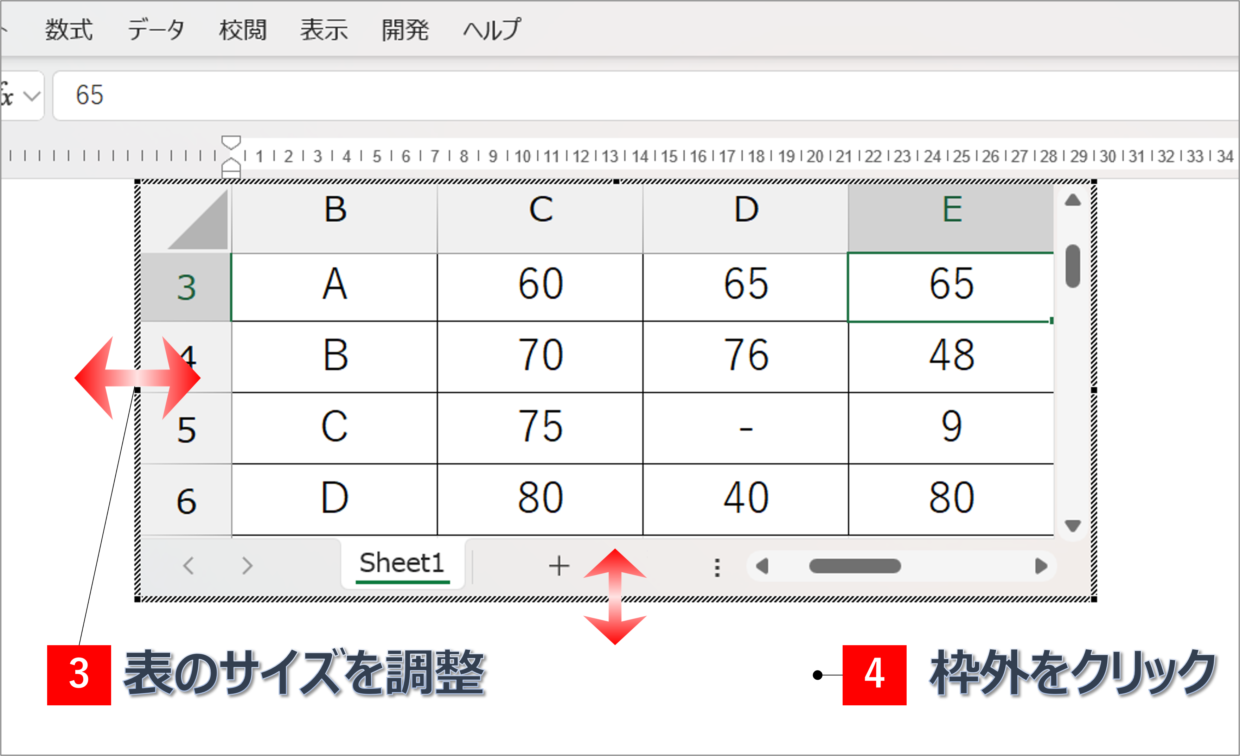Open the 数式 ribbon tab
This screenshot has width=1240, height=756.
(x=69, y=30)
